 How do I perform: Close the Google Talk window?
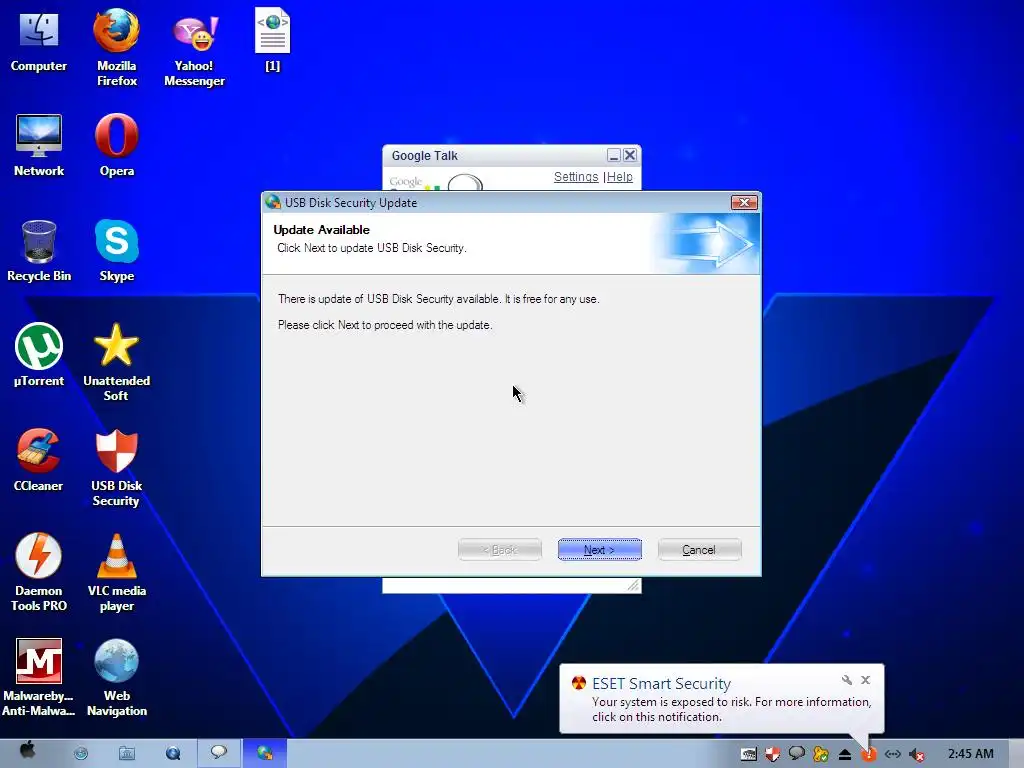pos(630,155)
